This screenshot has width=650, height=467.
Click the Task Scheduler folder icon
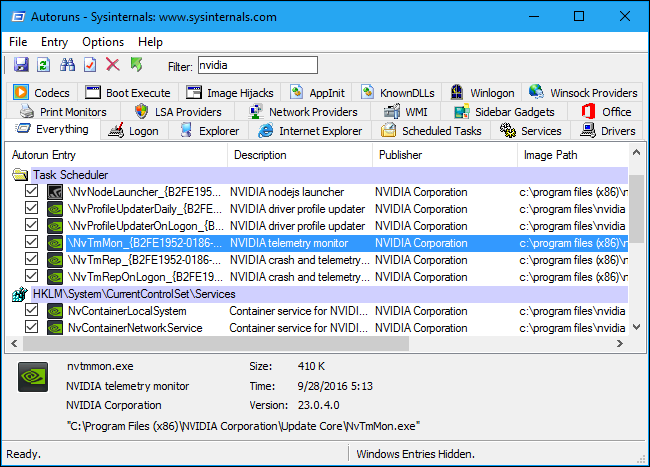[20, 174]
